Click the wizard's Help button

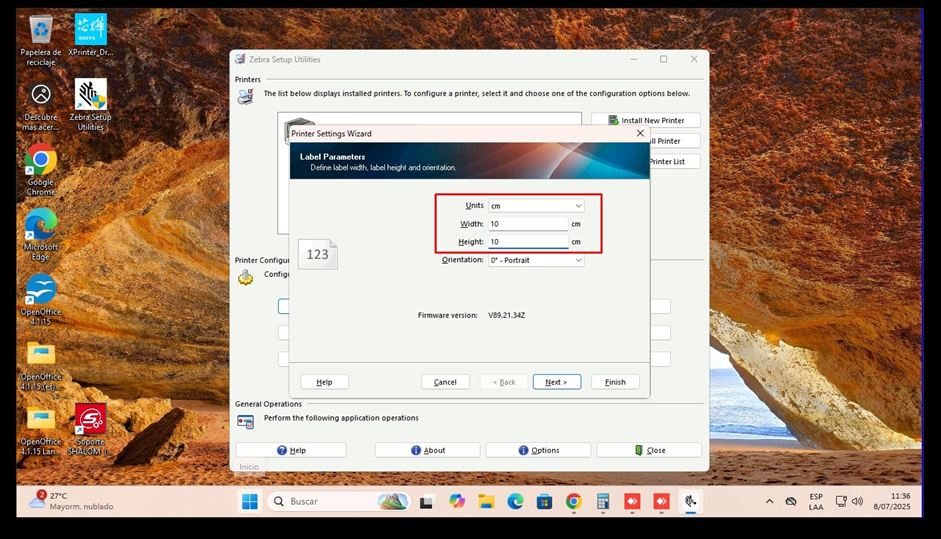tap(324, 382)
